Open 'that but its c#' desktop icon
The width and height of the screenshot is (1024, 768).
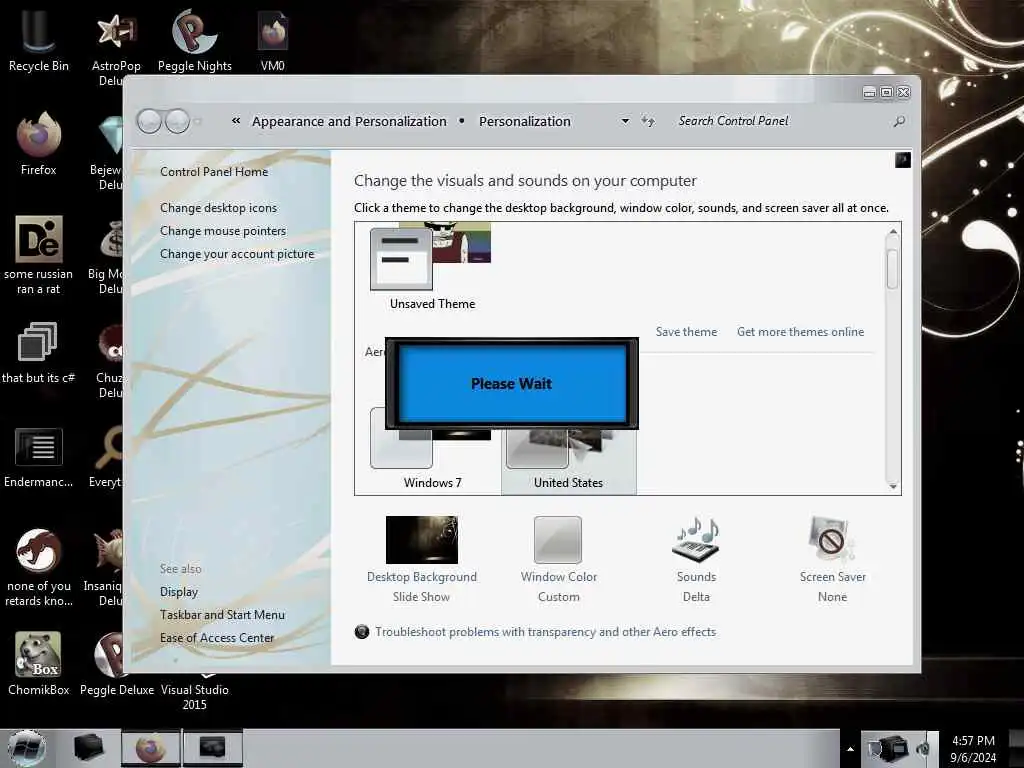(x=39, y=353)
